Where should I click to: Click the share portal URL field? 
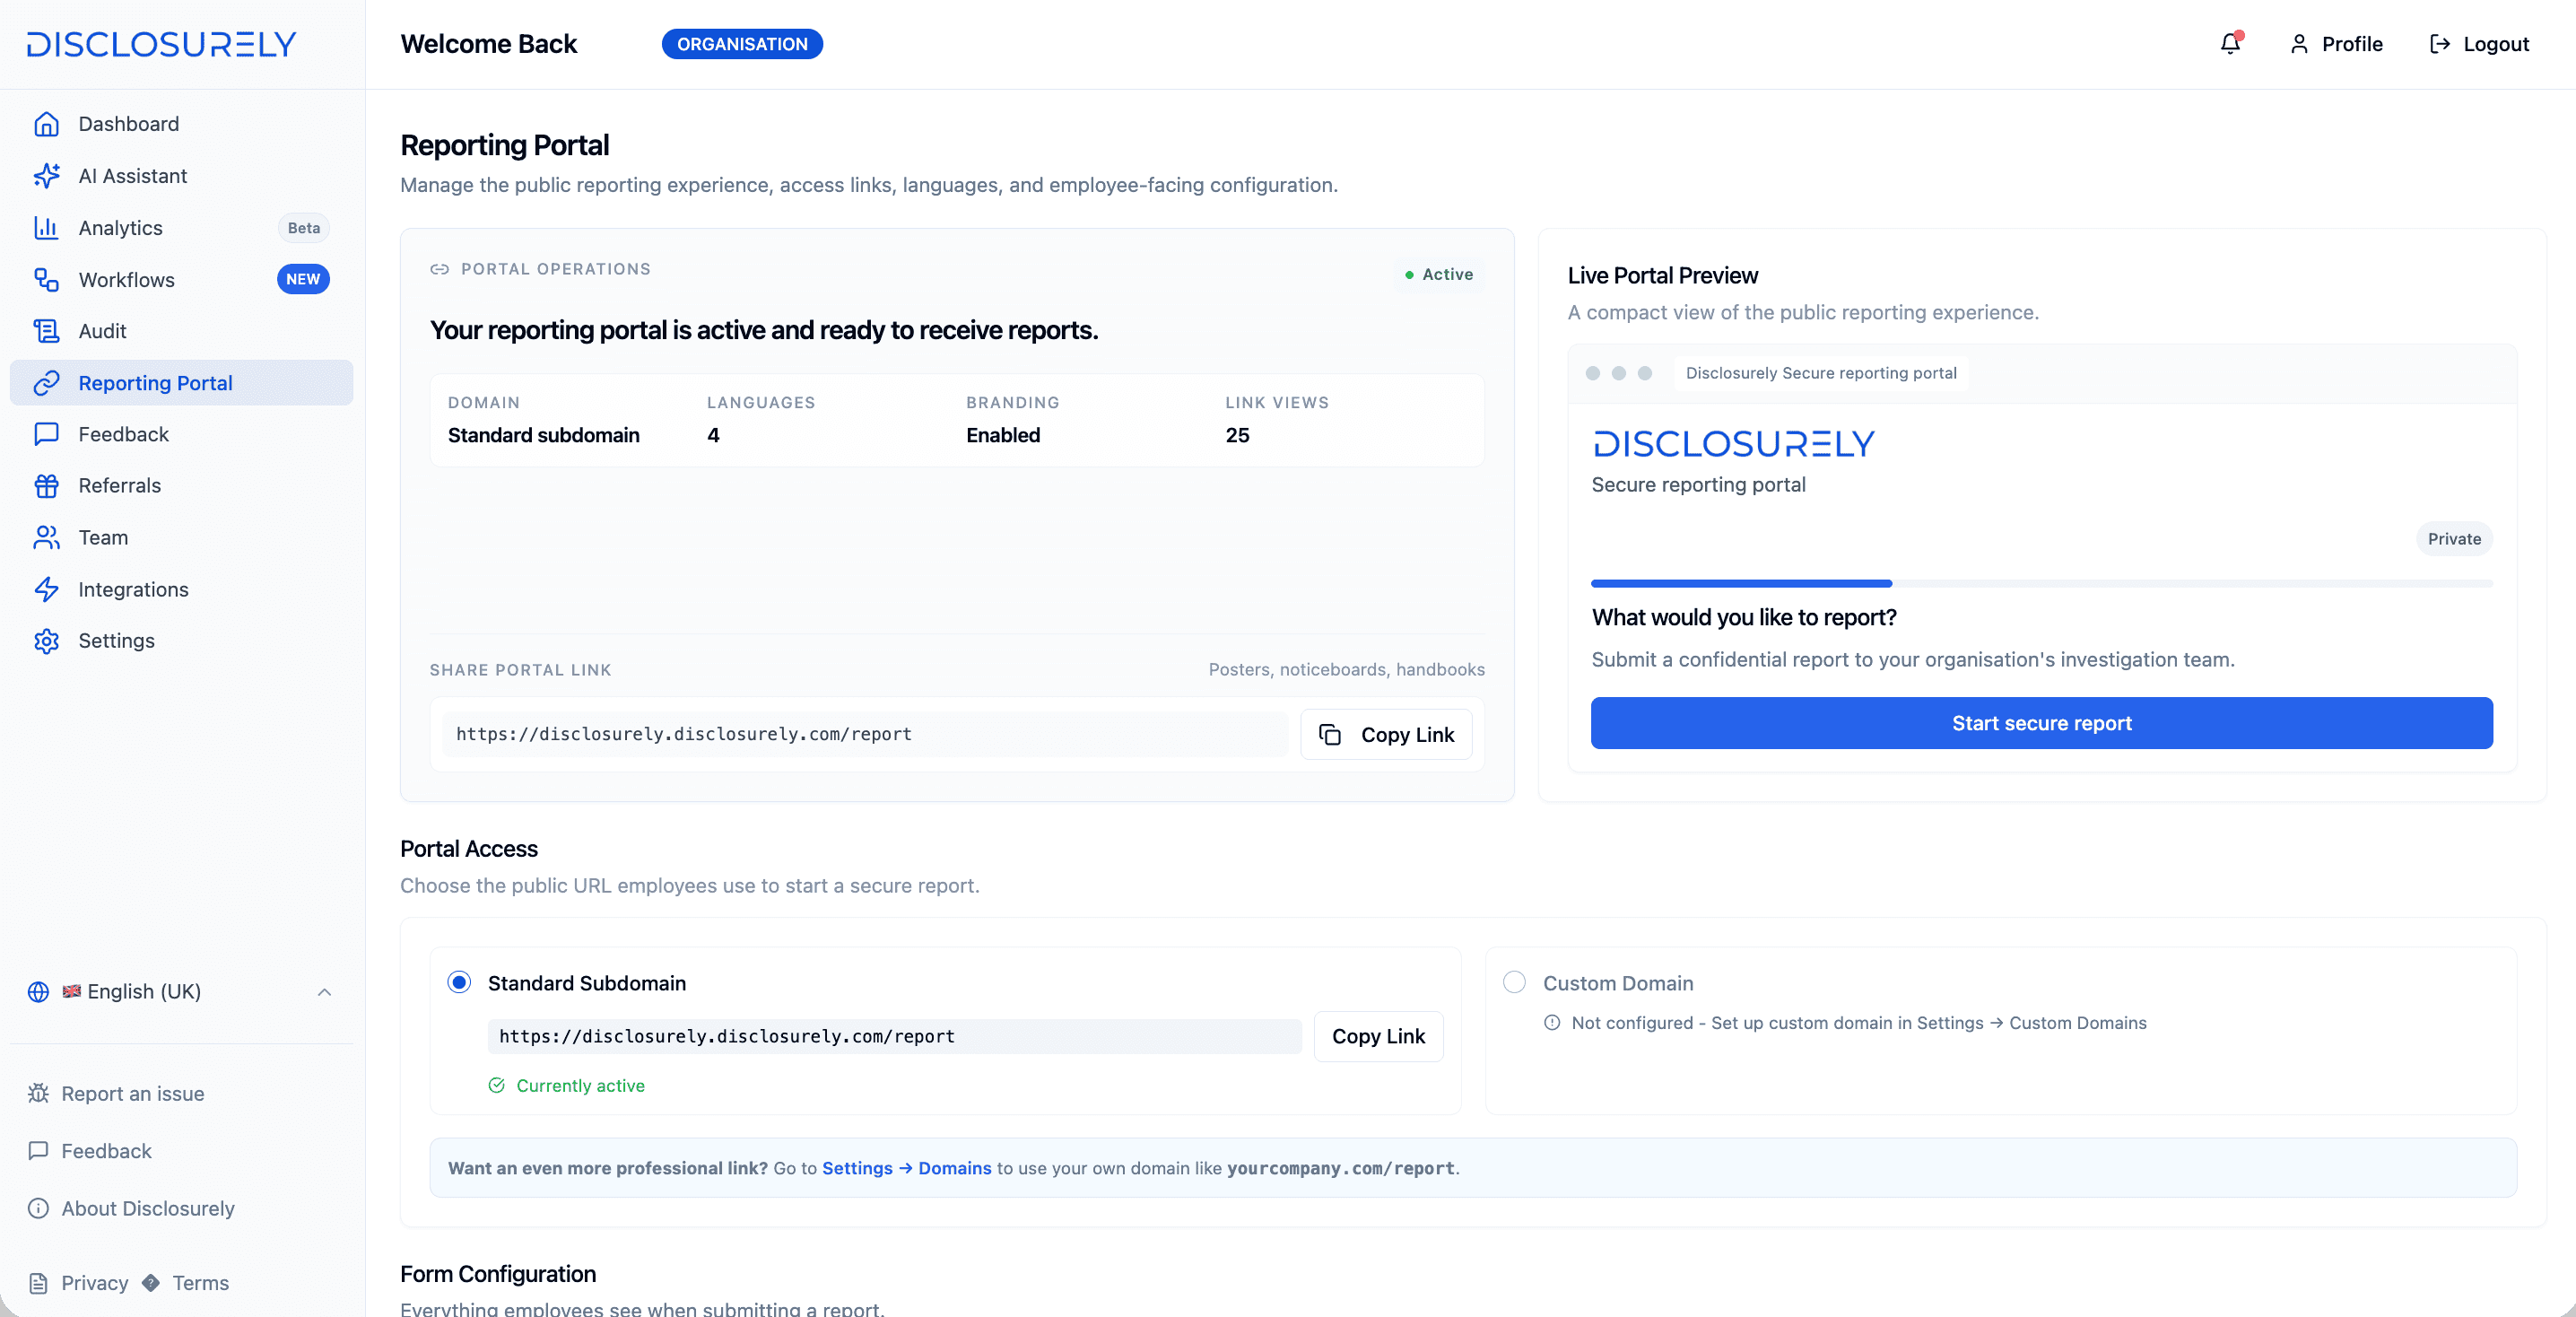point(865,735)
